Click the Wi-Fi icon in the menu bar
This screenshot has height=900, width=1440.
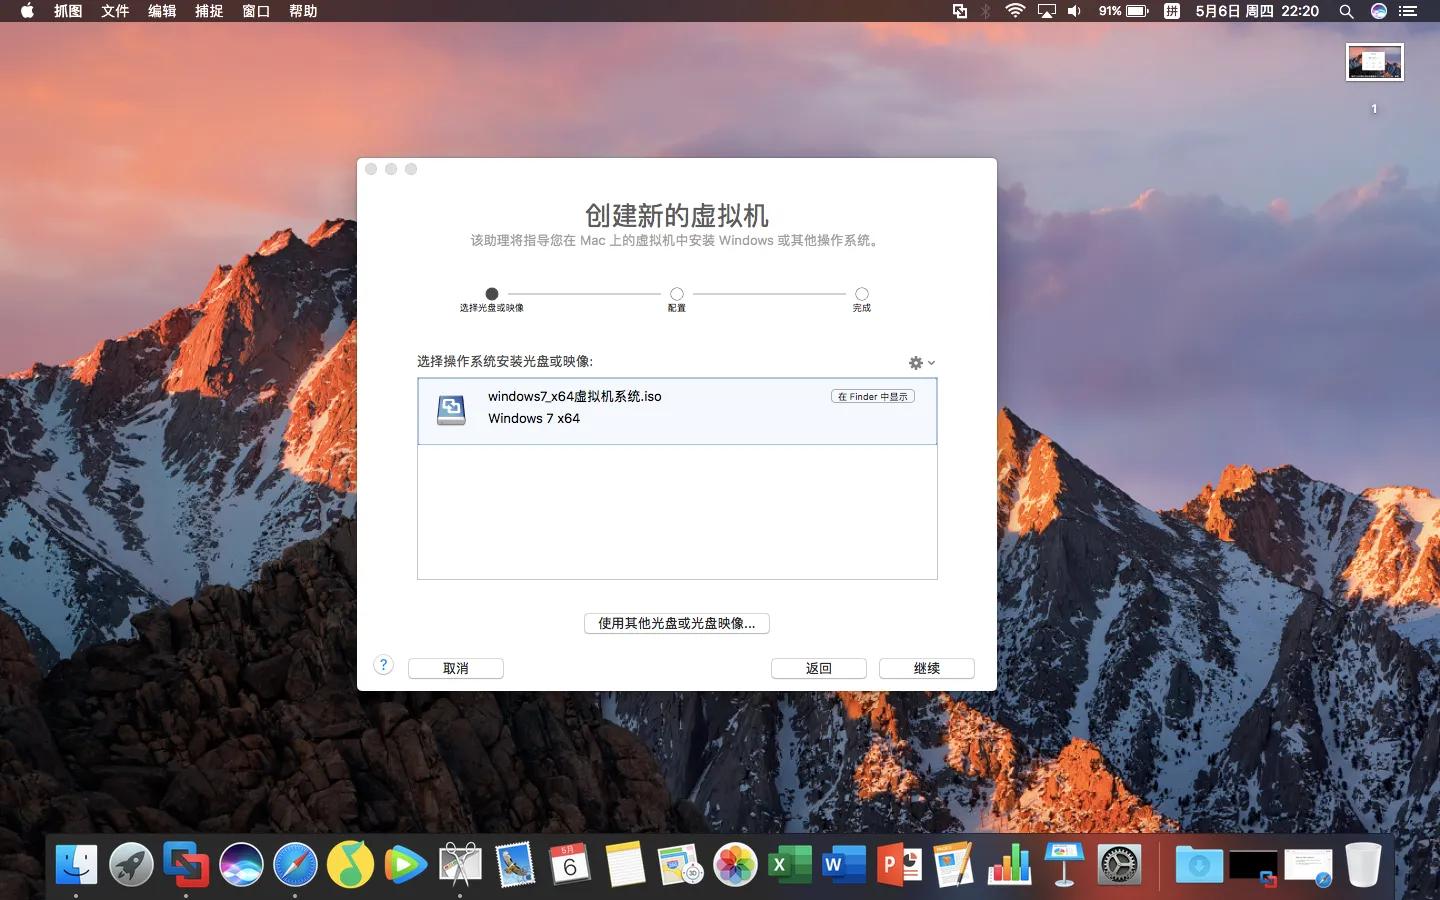(1014, 12)
